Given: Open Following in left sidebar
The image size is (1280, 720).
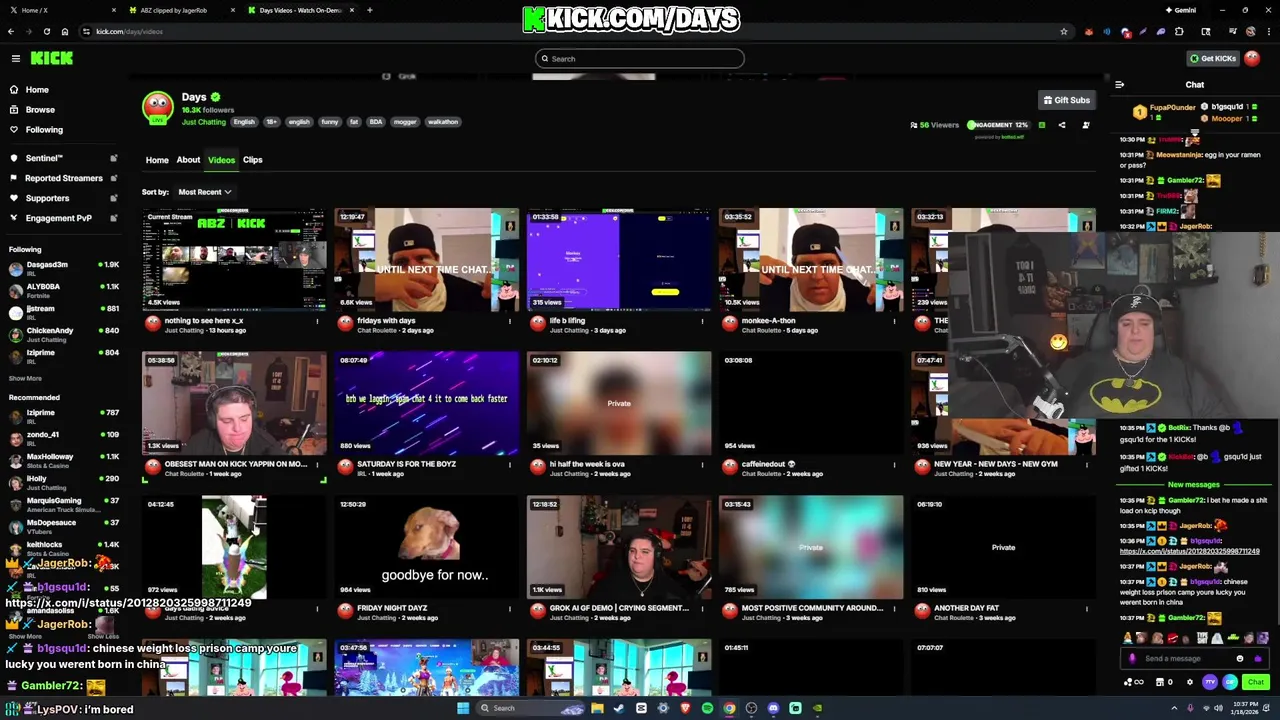Looking at the screenshot, I should tap(44, 130).
